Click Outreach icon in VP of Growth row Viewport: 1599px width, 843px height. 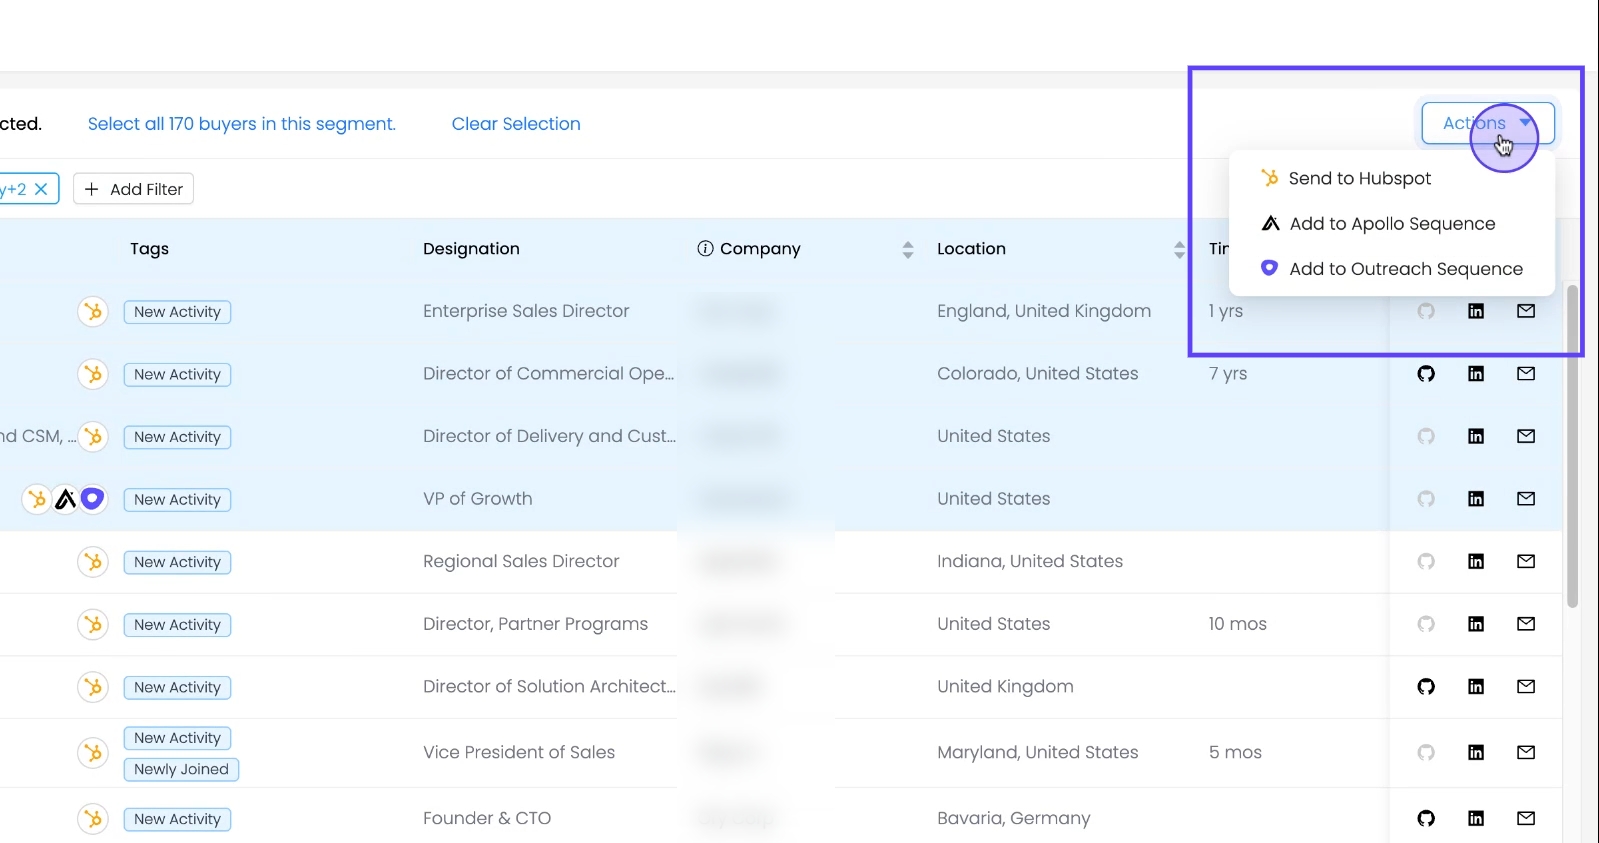point(93,499)
